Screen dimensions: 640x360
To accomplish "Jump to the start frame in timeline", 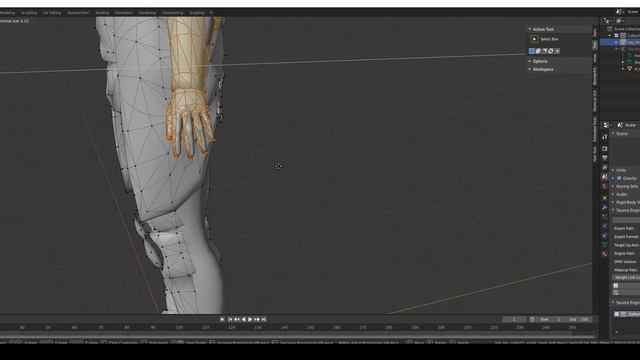I will pos(230,319).
